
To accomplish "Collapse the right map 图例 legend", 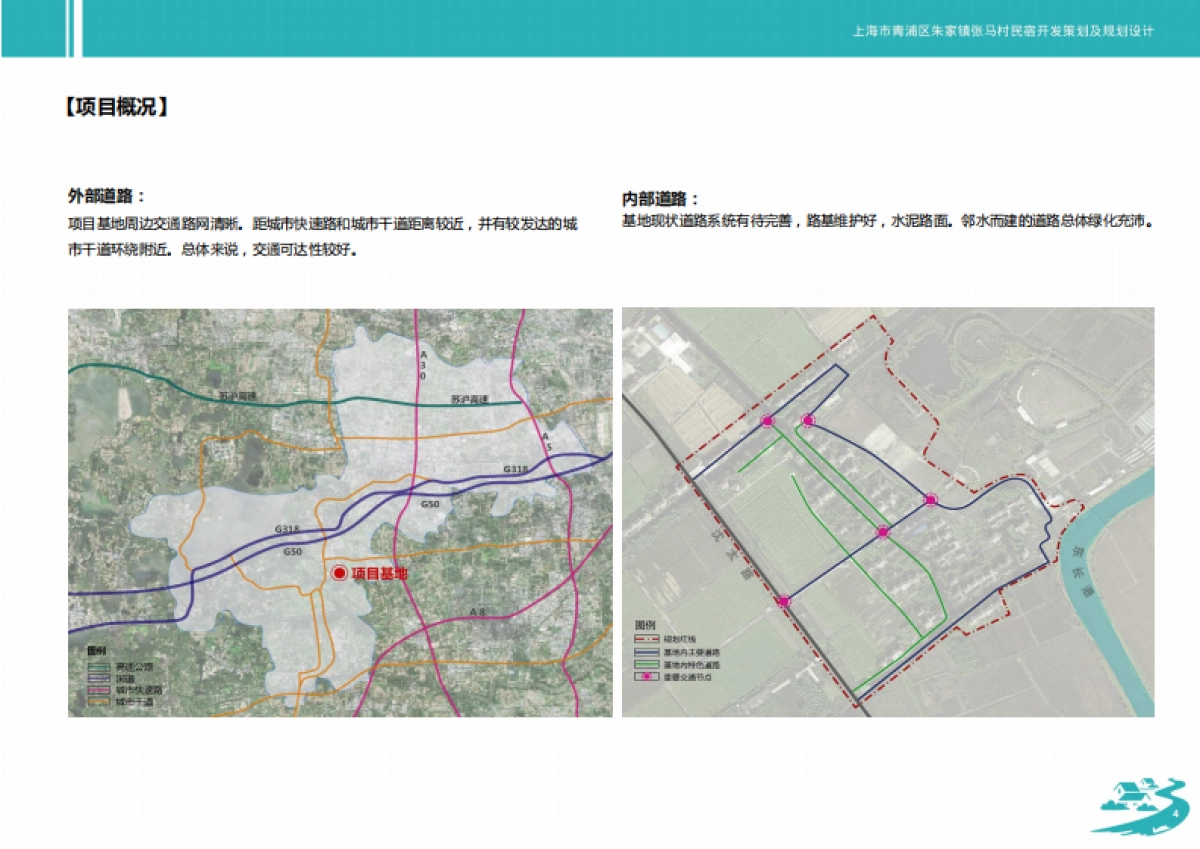I will (x=646, y=626).
